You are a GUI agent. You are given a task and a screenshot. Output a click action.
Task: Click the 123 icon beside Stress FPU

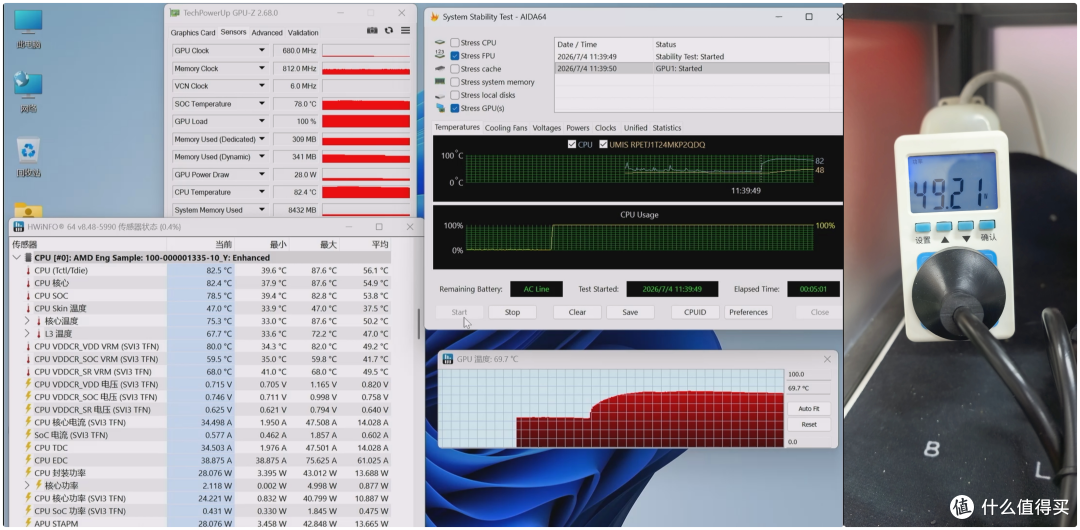click(x=440, y=55)
